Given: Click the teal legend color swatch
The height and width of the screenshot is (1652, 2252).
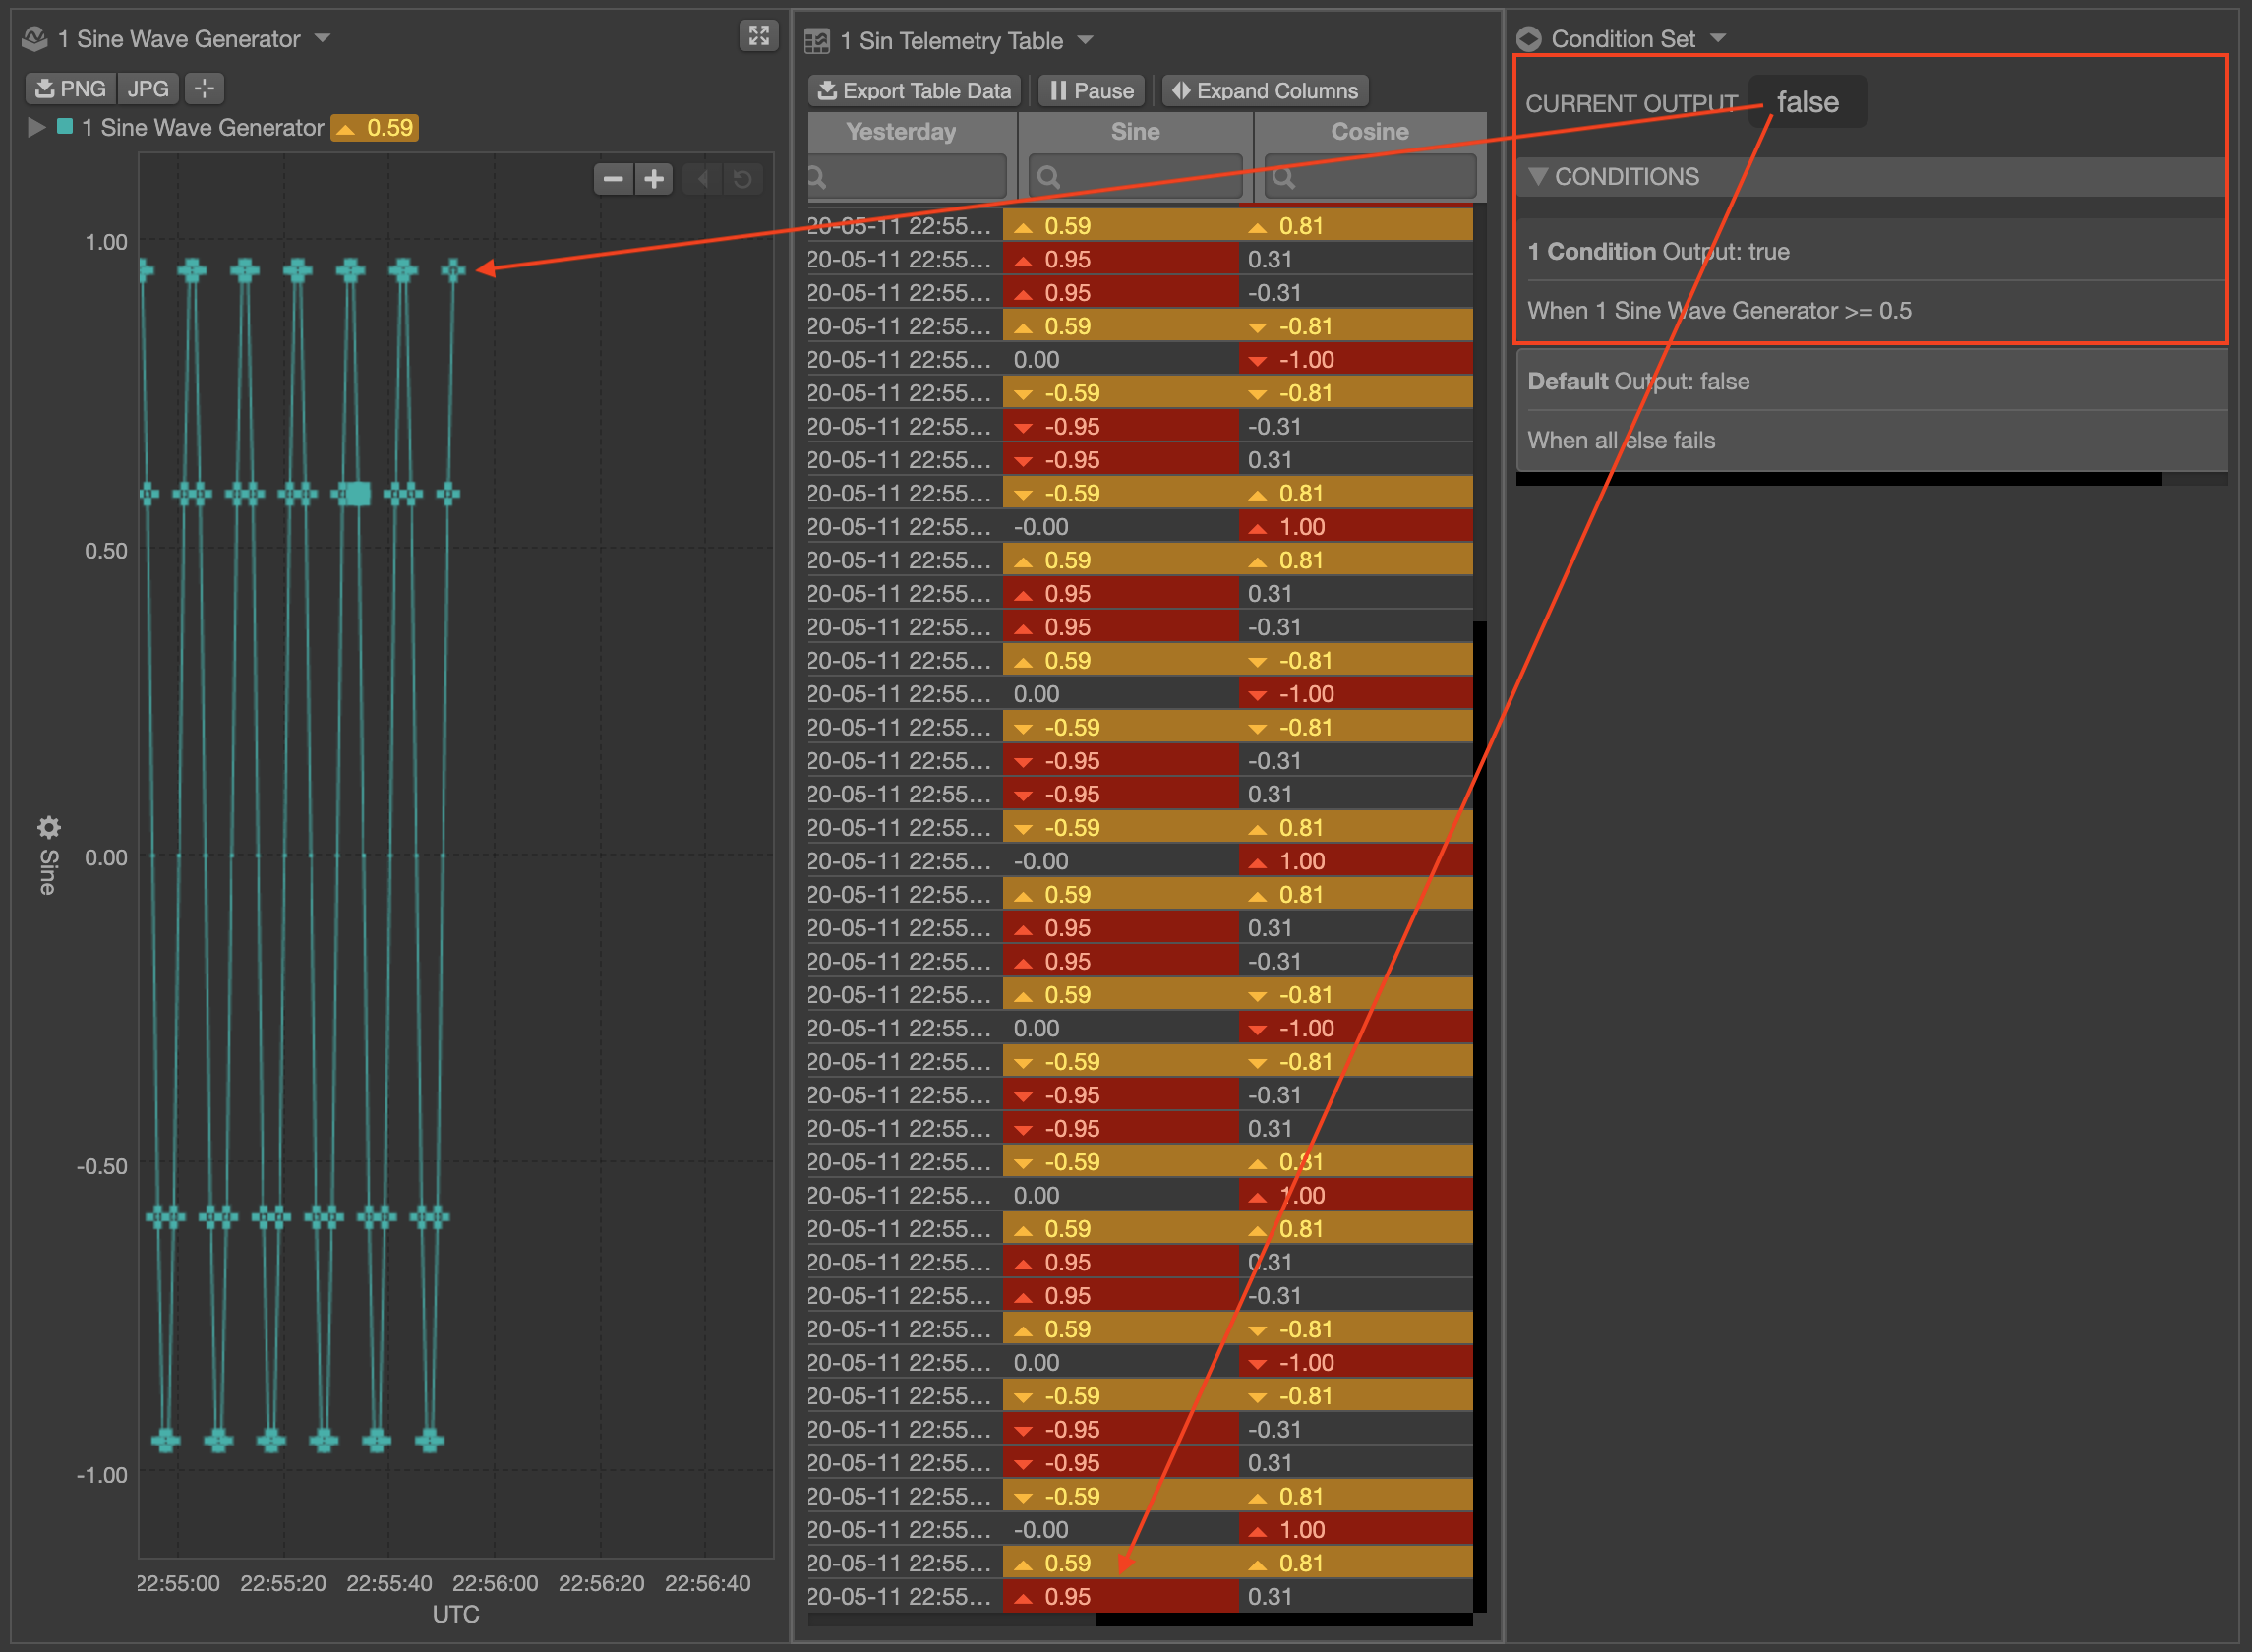Looking at the screenshot, I should coord(64,127).
